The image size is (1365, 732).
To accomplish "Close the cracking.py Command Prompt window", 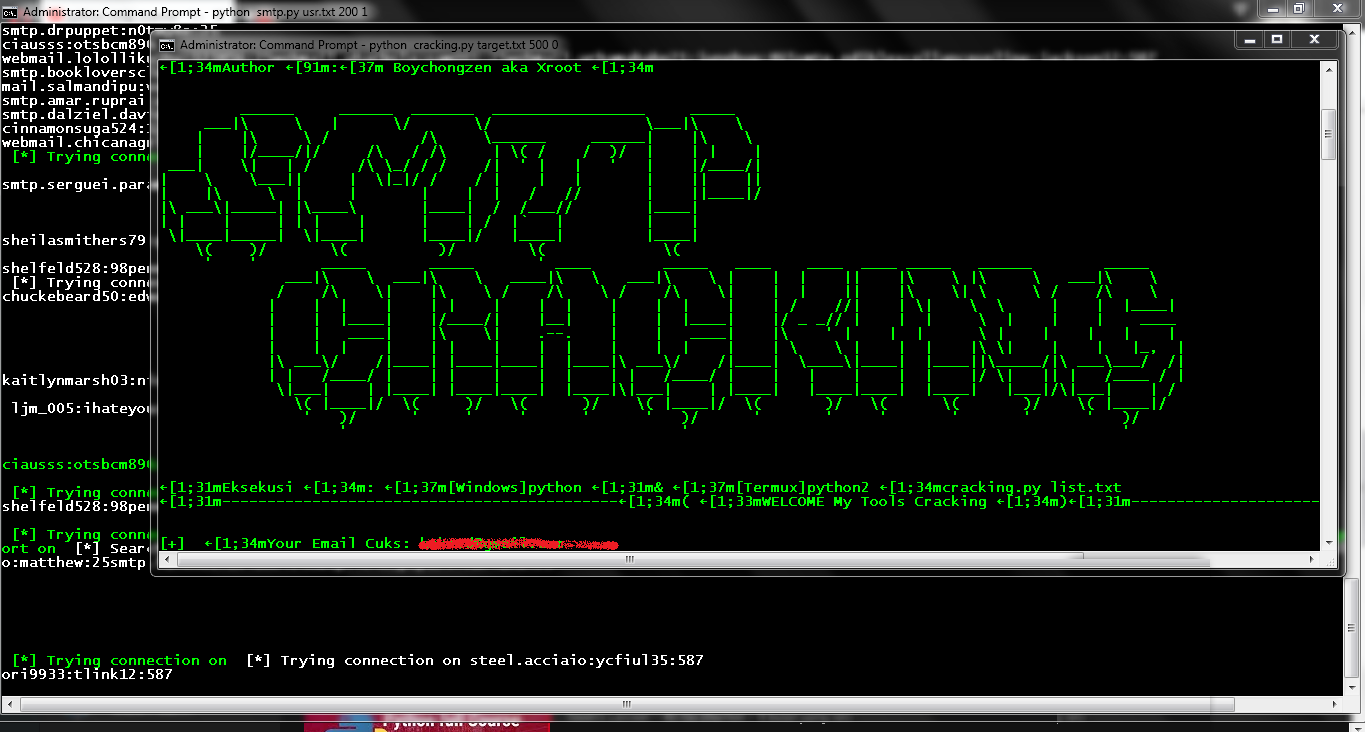I will (x=1314, y=39).
